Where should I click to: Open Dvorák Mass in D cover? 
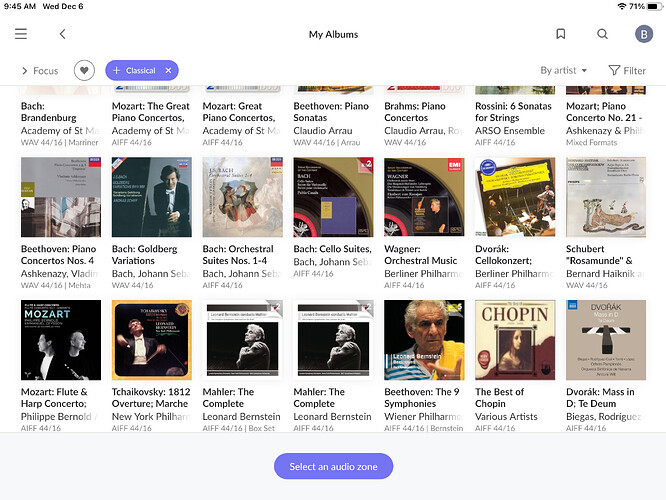coord(606,340)
